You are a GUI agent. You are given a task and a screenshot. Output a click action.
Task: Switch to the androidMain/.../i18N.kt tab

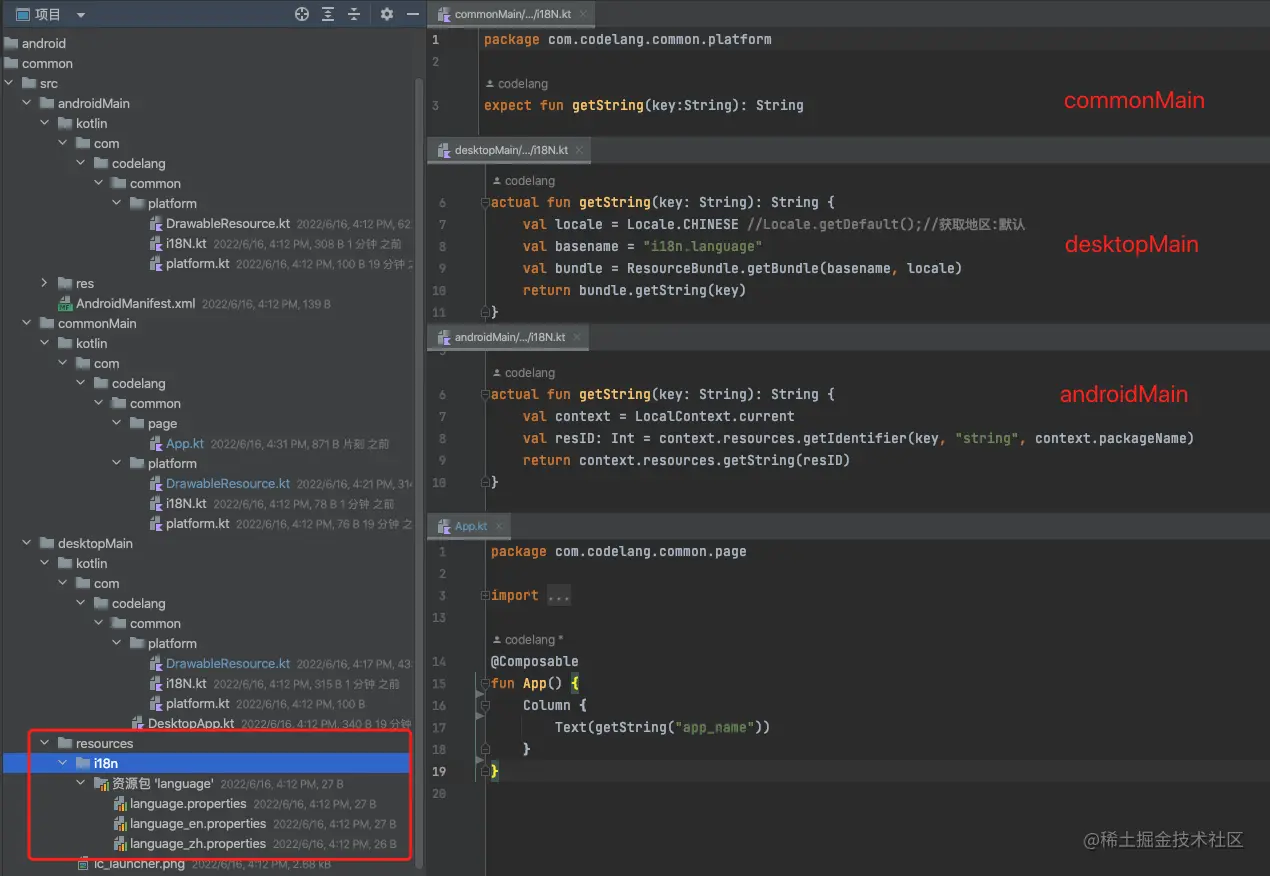(509, 338)
